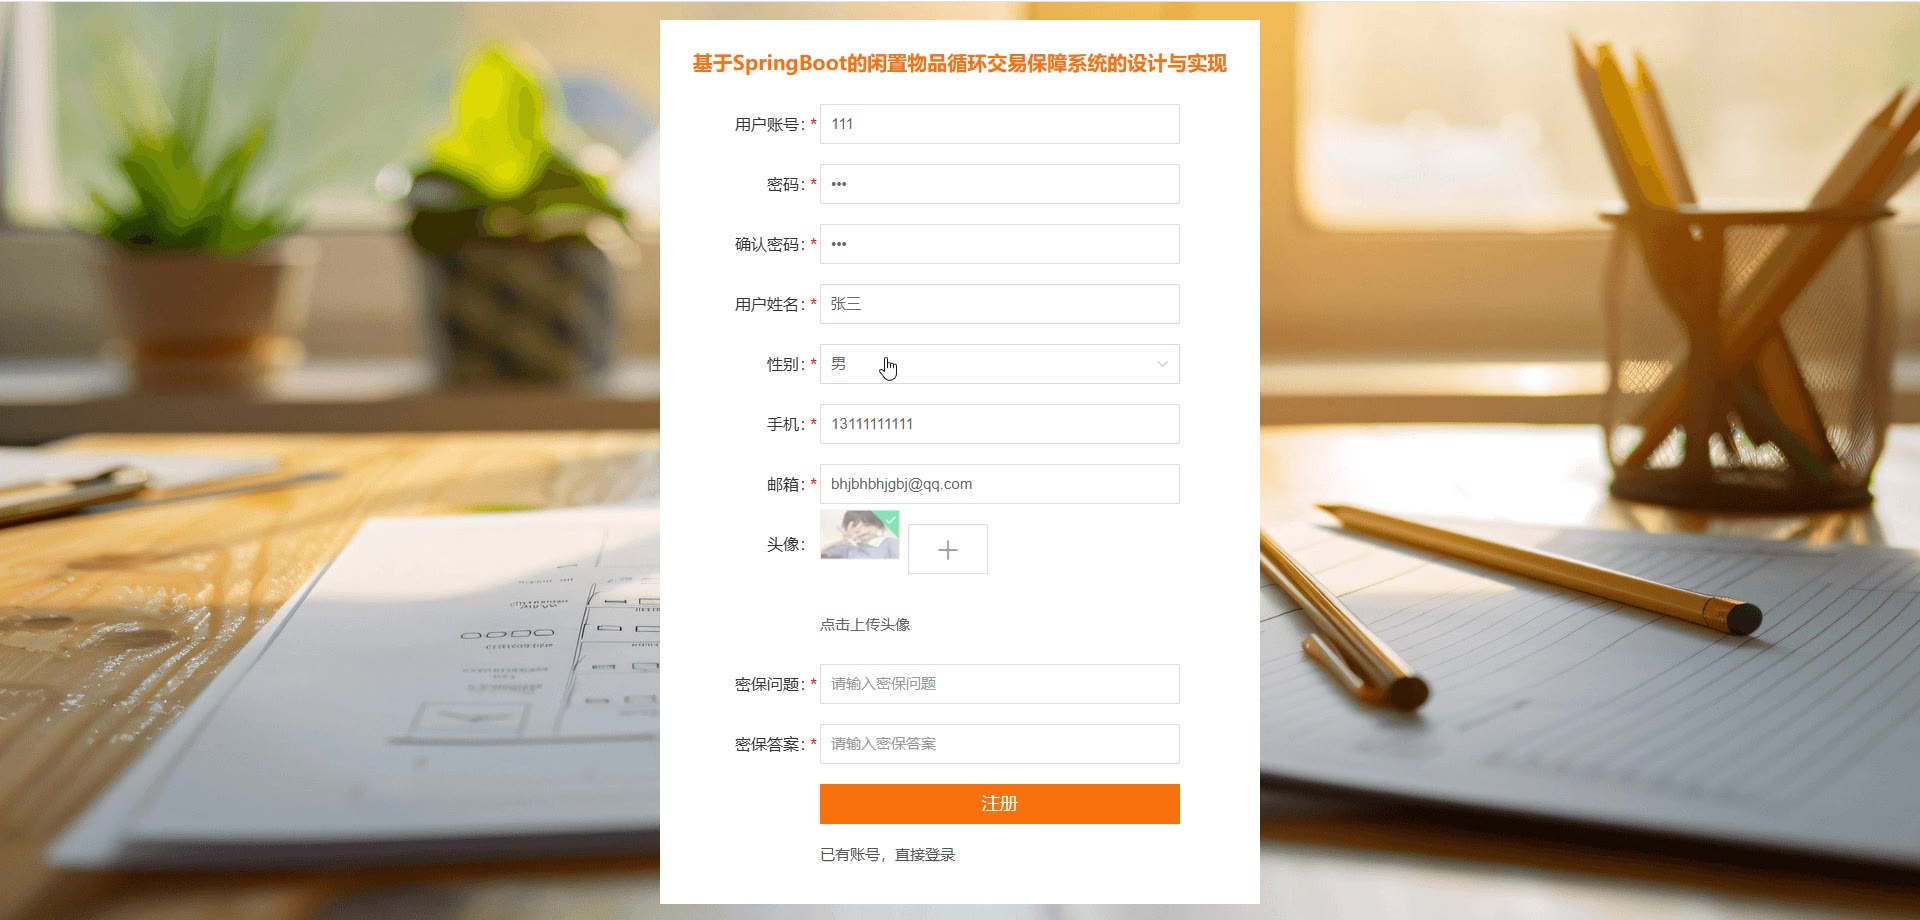Image resolution: width=1920 pixels, height=920 pixels.
Task: Click the 手机 number input
Action: pos(1000,424)
